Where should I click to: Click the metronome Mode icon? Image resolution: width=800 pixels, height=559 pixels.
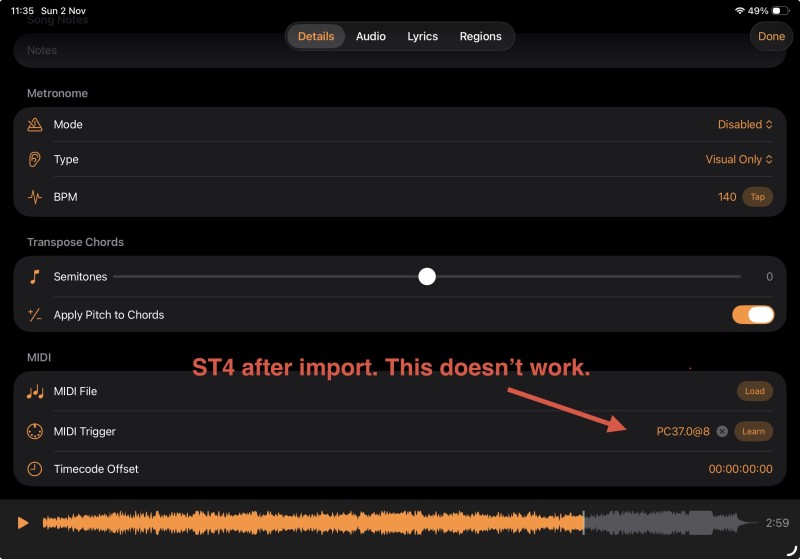pos(35,125)
